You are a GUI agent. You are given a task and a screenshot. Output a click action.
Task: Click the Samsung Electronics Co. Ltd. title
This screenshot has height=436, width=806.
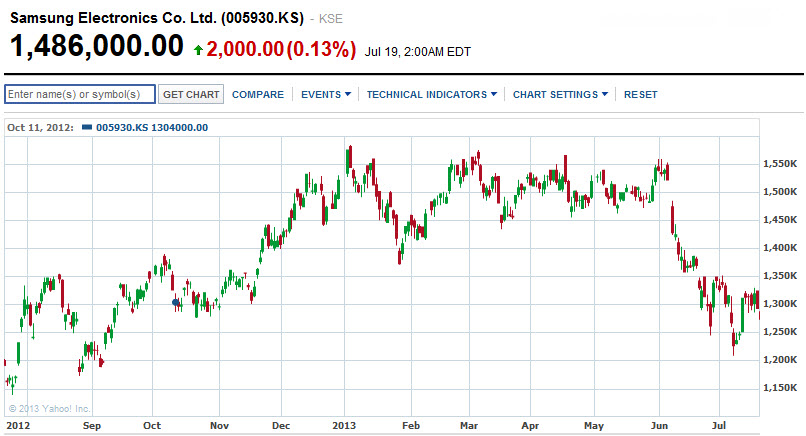click(157, 18)
